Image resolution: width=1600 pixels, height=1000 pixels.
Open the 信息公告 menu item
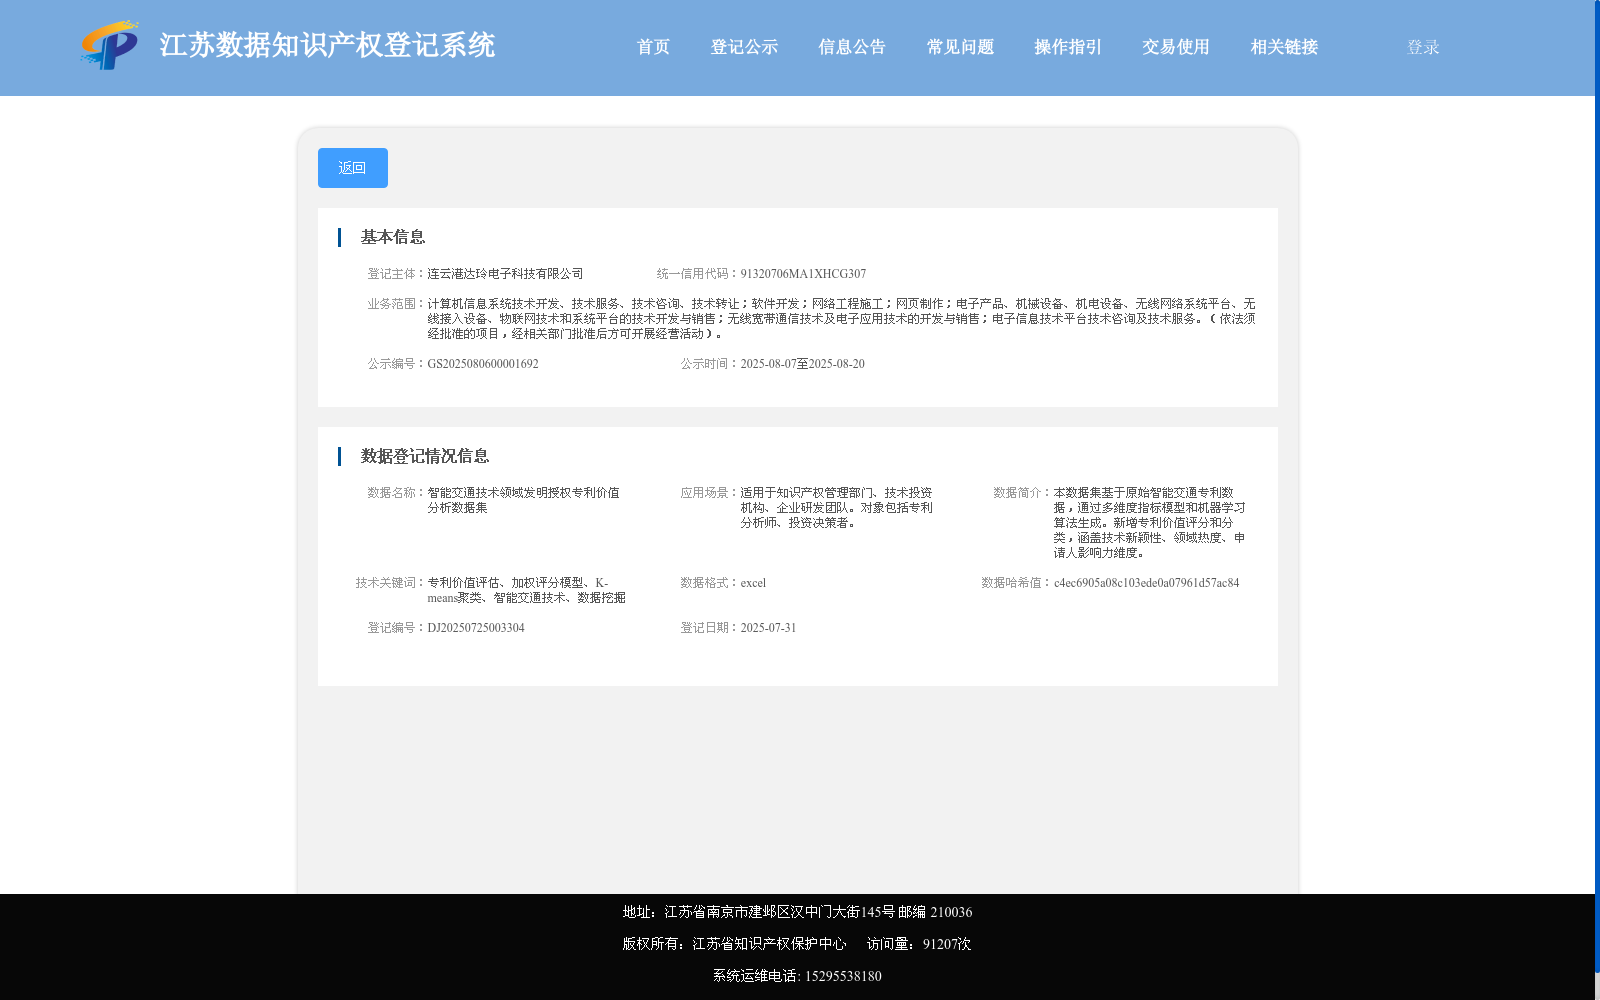[851, 46]
